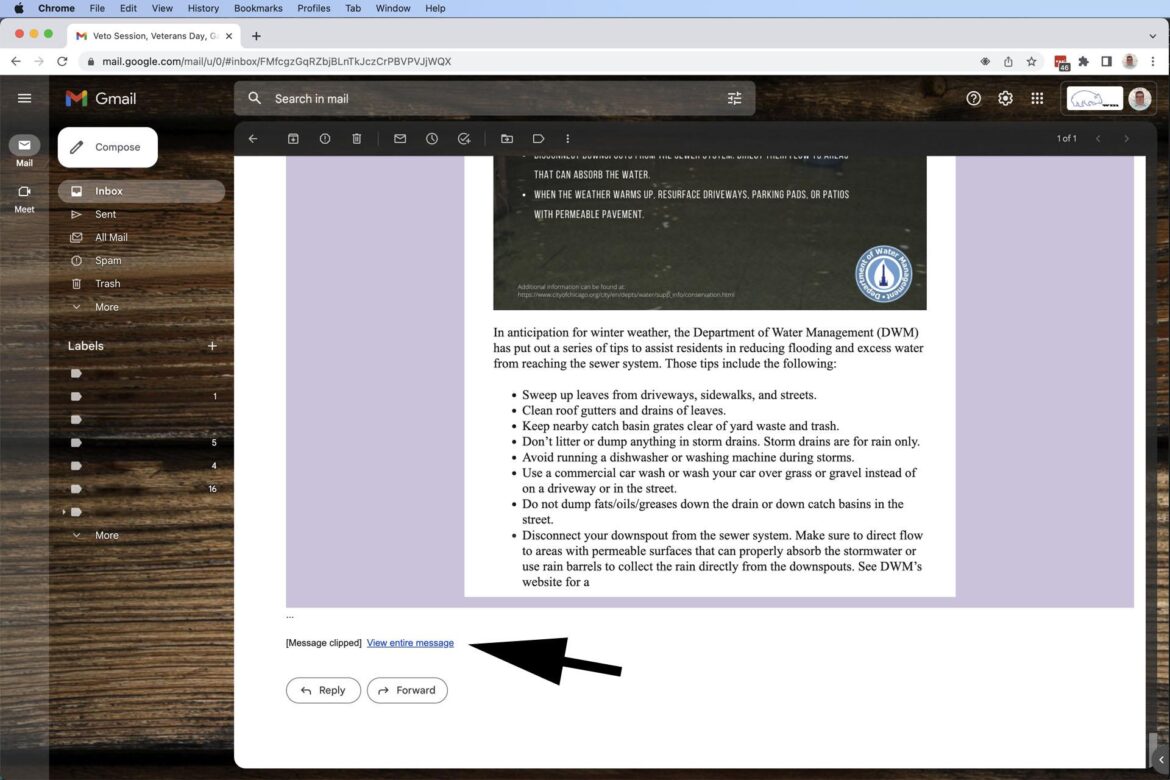Click the Archive icon in email toolbar
The image size is (1170, 780).
pyautogui.click(x=293, y=139)
